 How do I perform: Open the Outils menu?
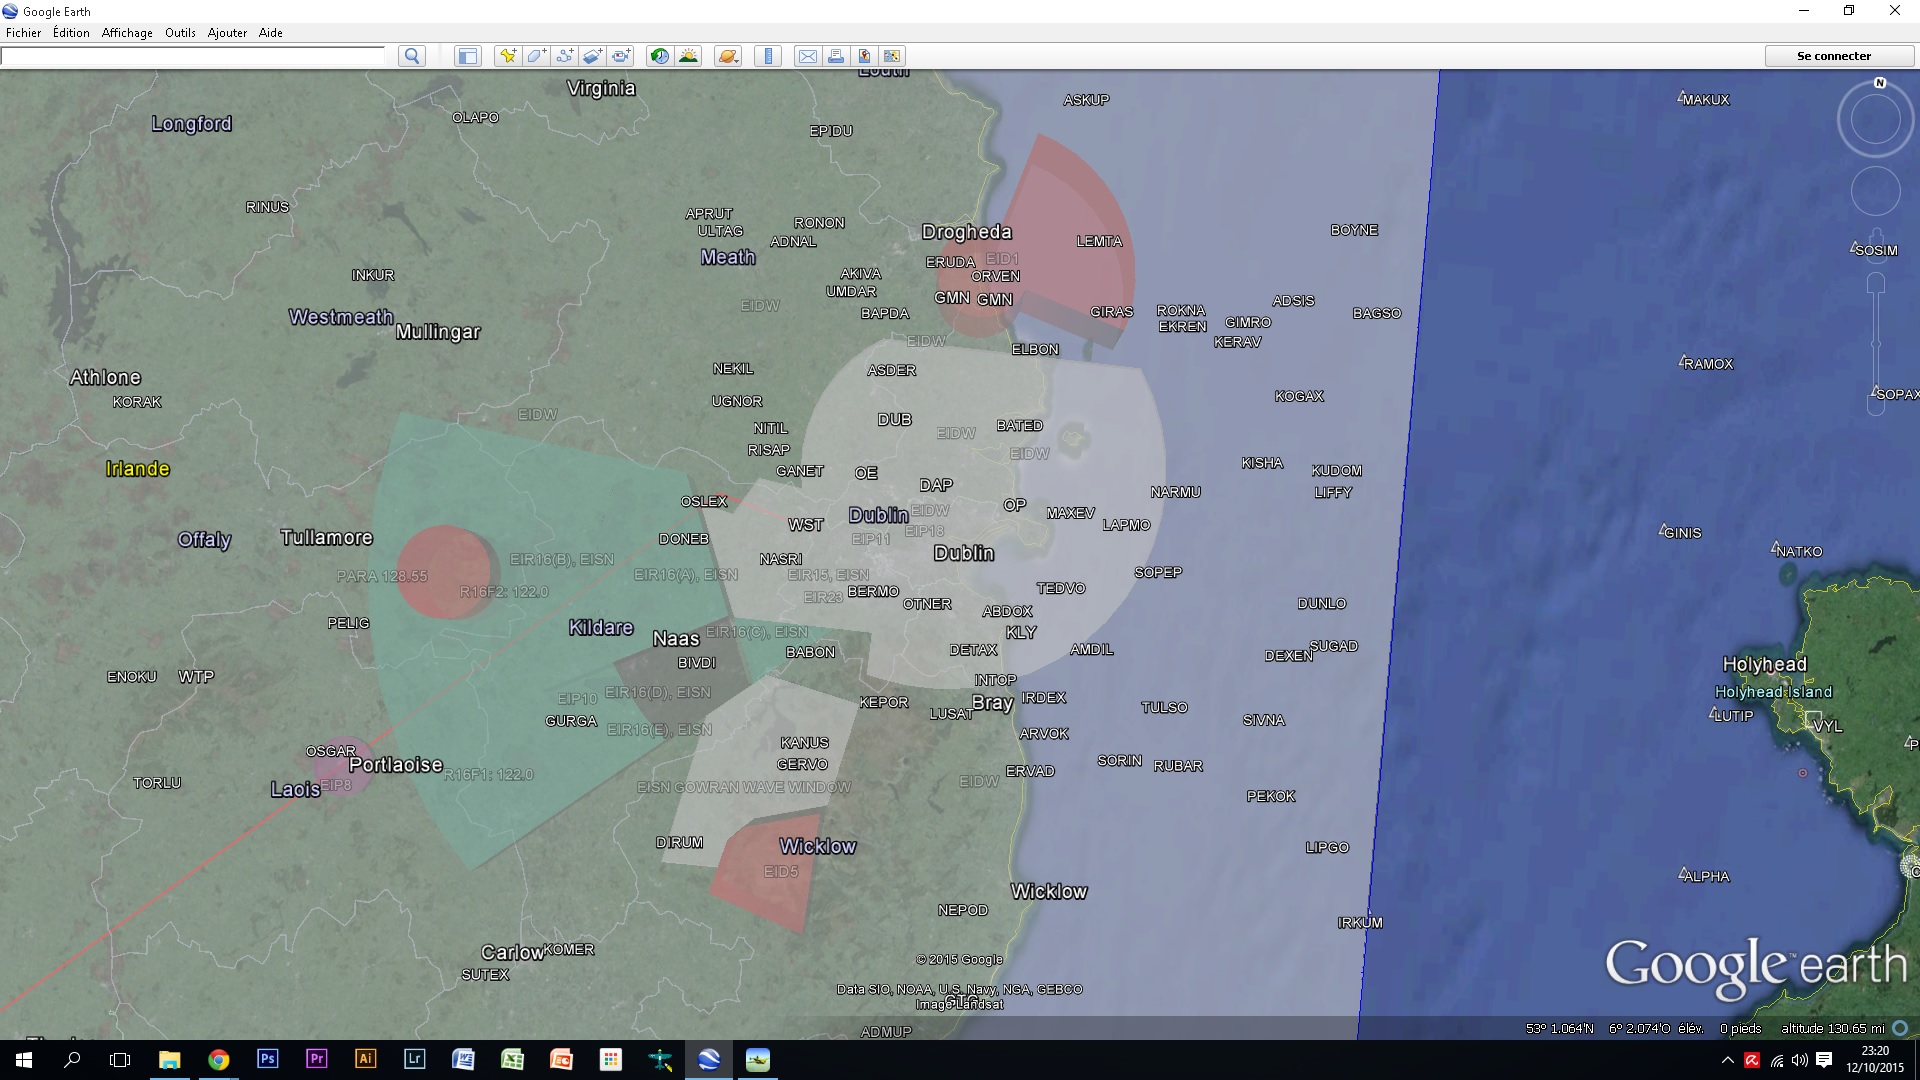(180, 33)
